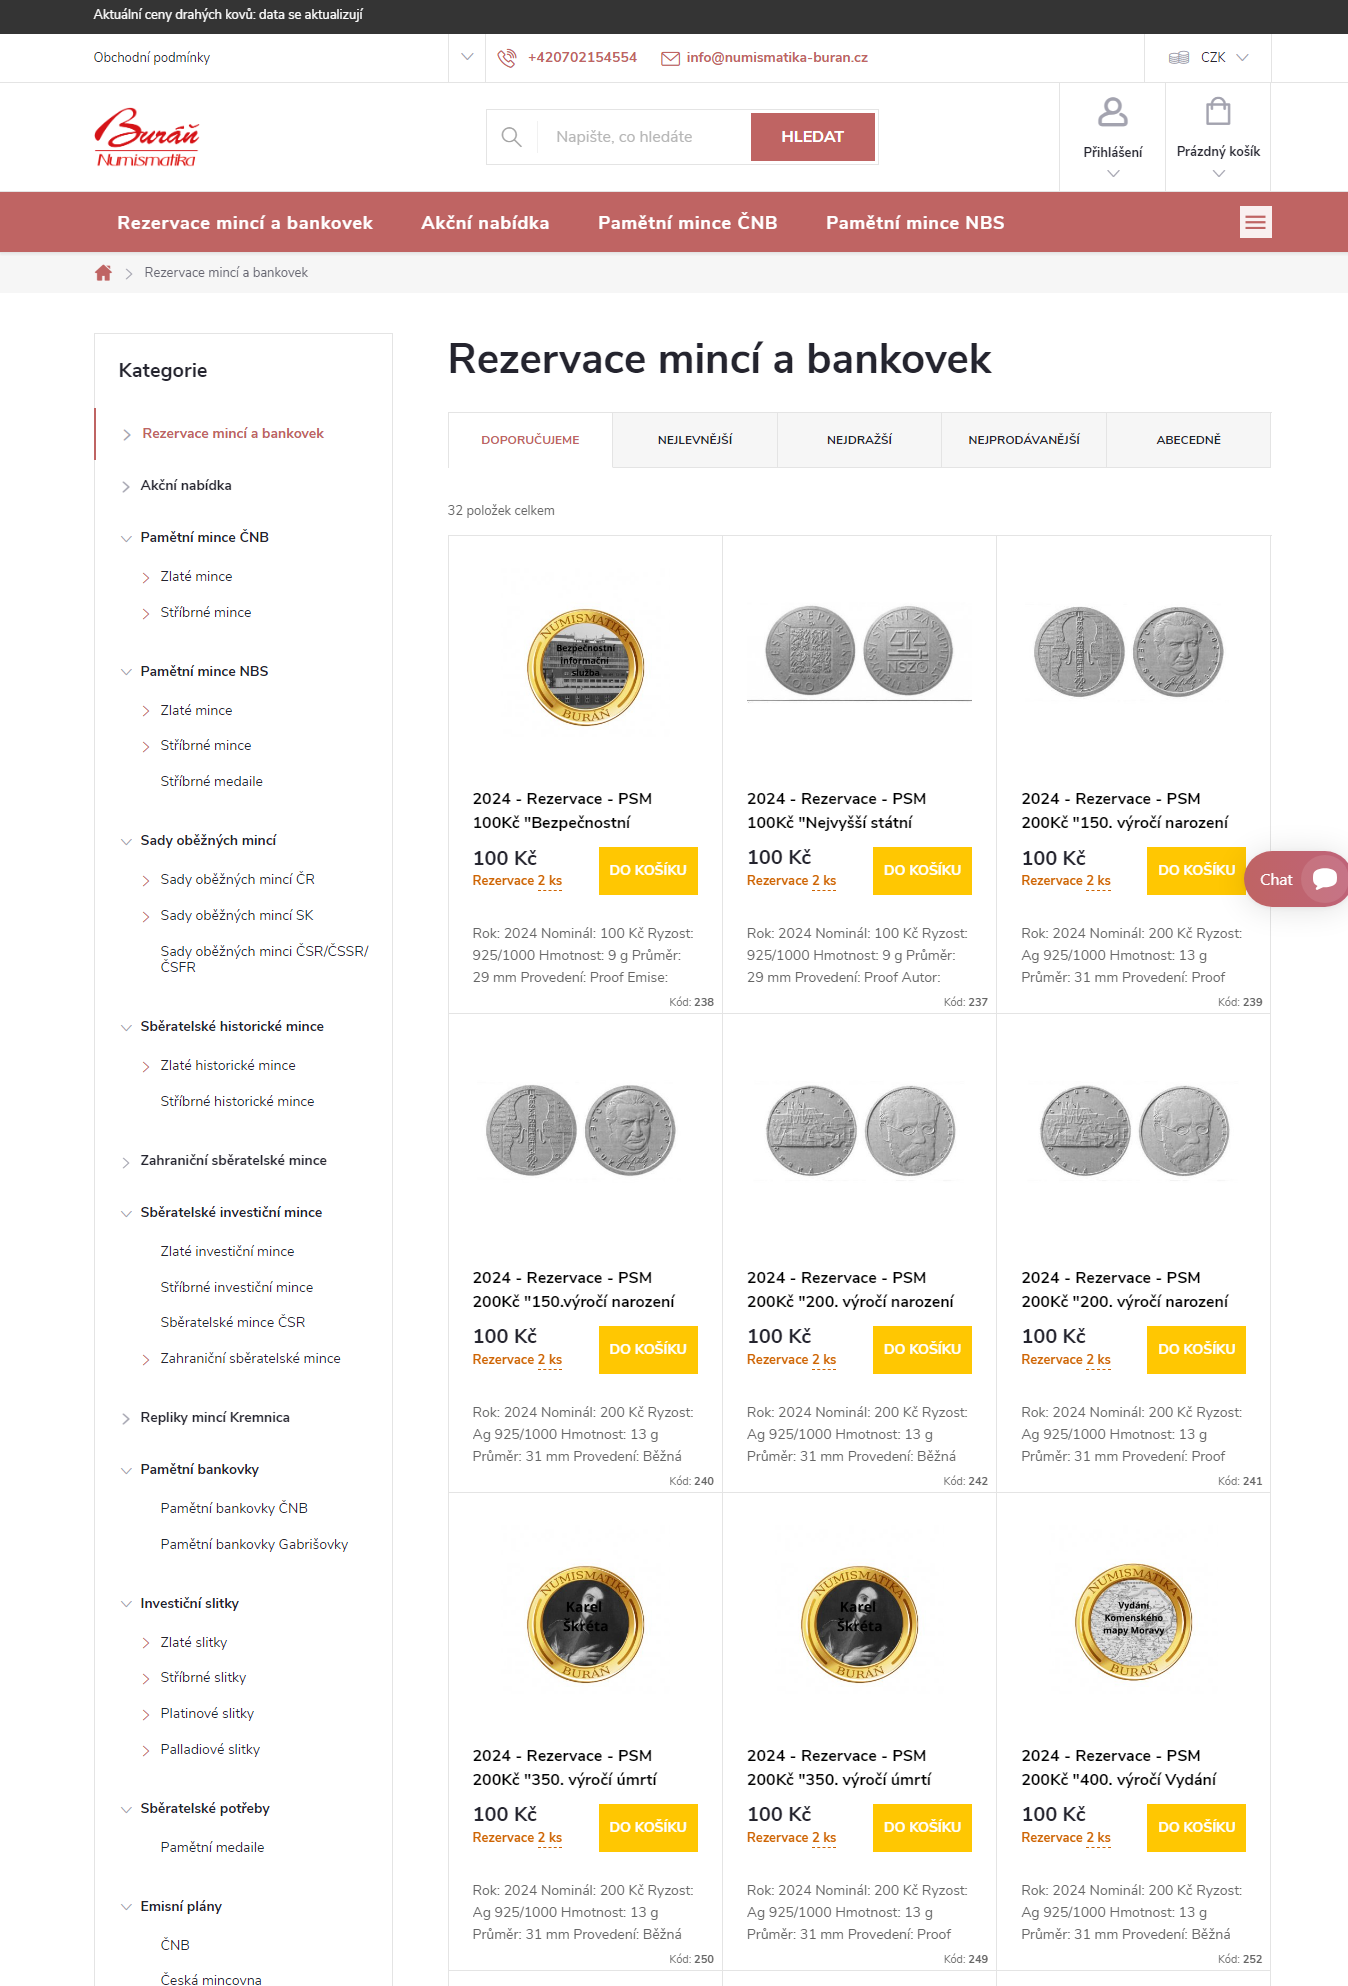Expand the Obchodní podmínky dropdown arrow
Screen dimensions: 1348x1986
pyautogui.click(x=467, y=58)
